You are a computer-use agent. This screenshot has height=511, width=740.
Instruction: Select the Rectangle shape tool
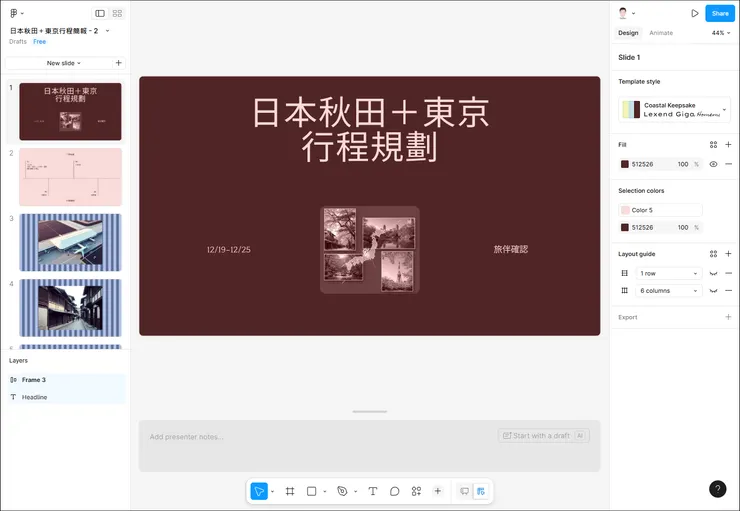311,491
